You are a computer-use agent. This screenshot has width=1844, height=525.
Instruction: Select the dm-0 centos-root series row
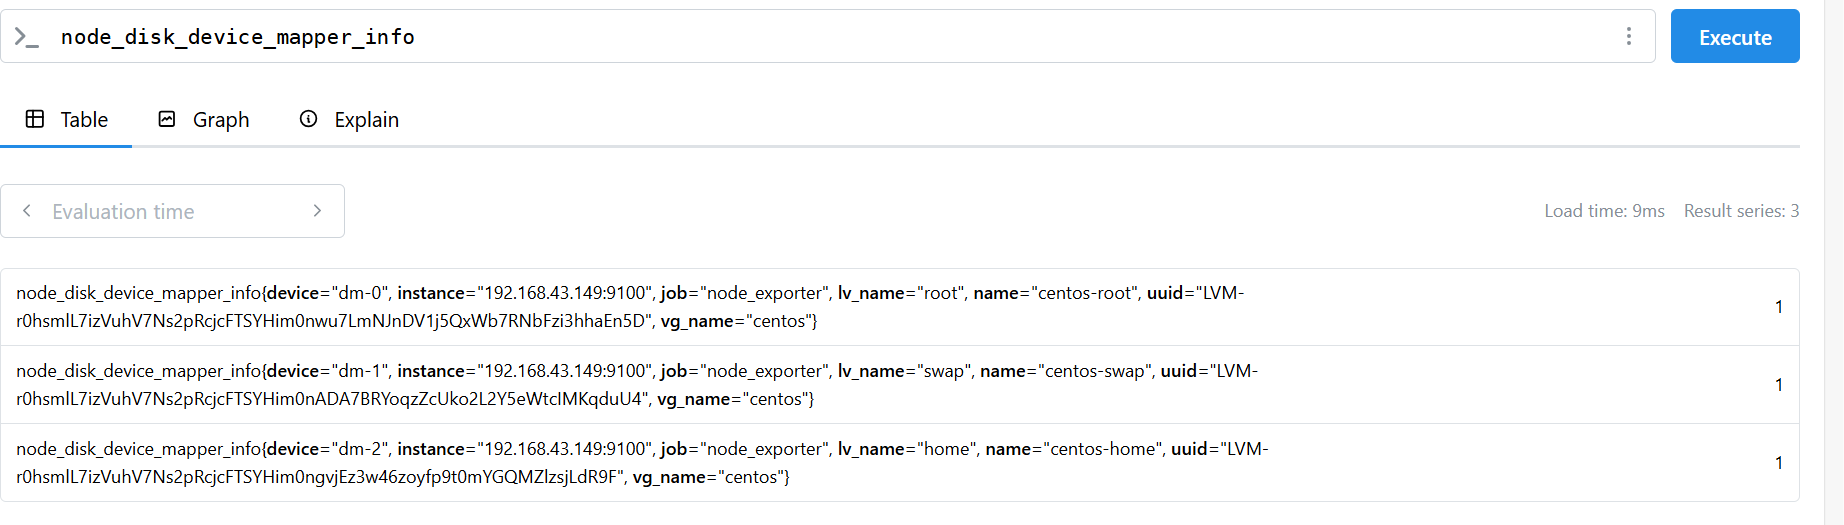pos(630,307)
